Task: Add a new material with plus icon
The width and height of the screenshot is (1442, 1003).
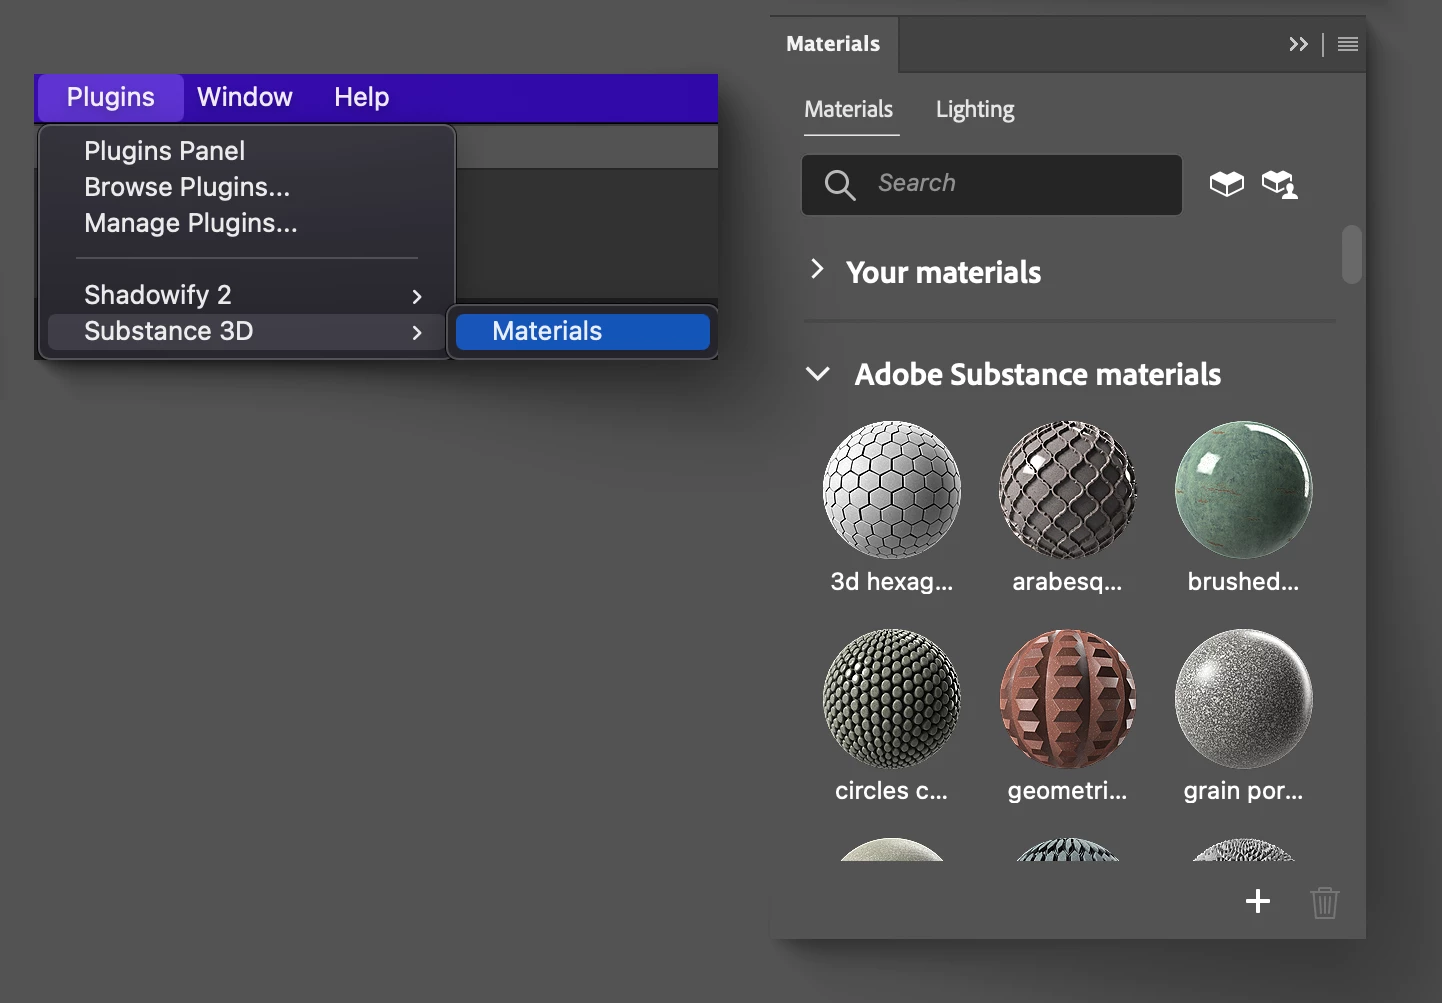Action: [x=1258, y=902]
